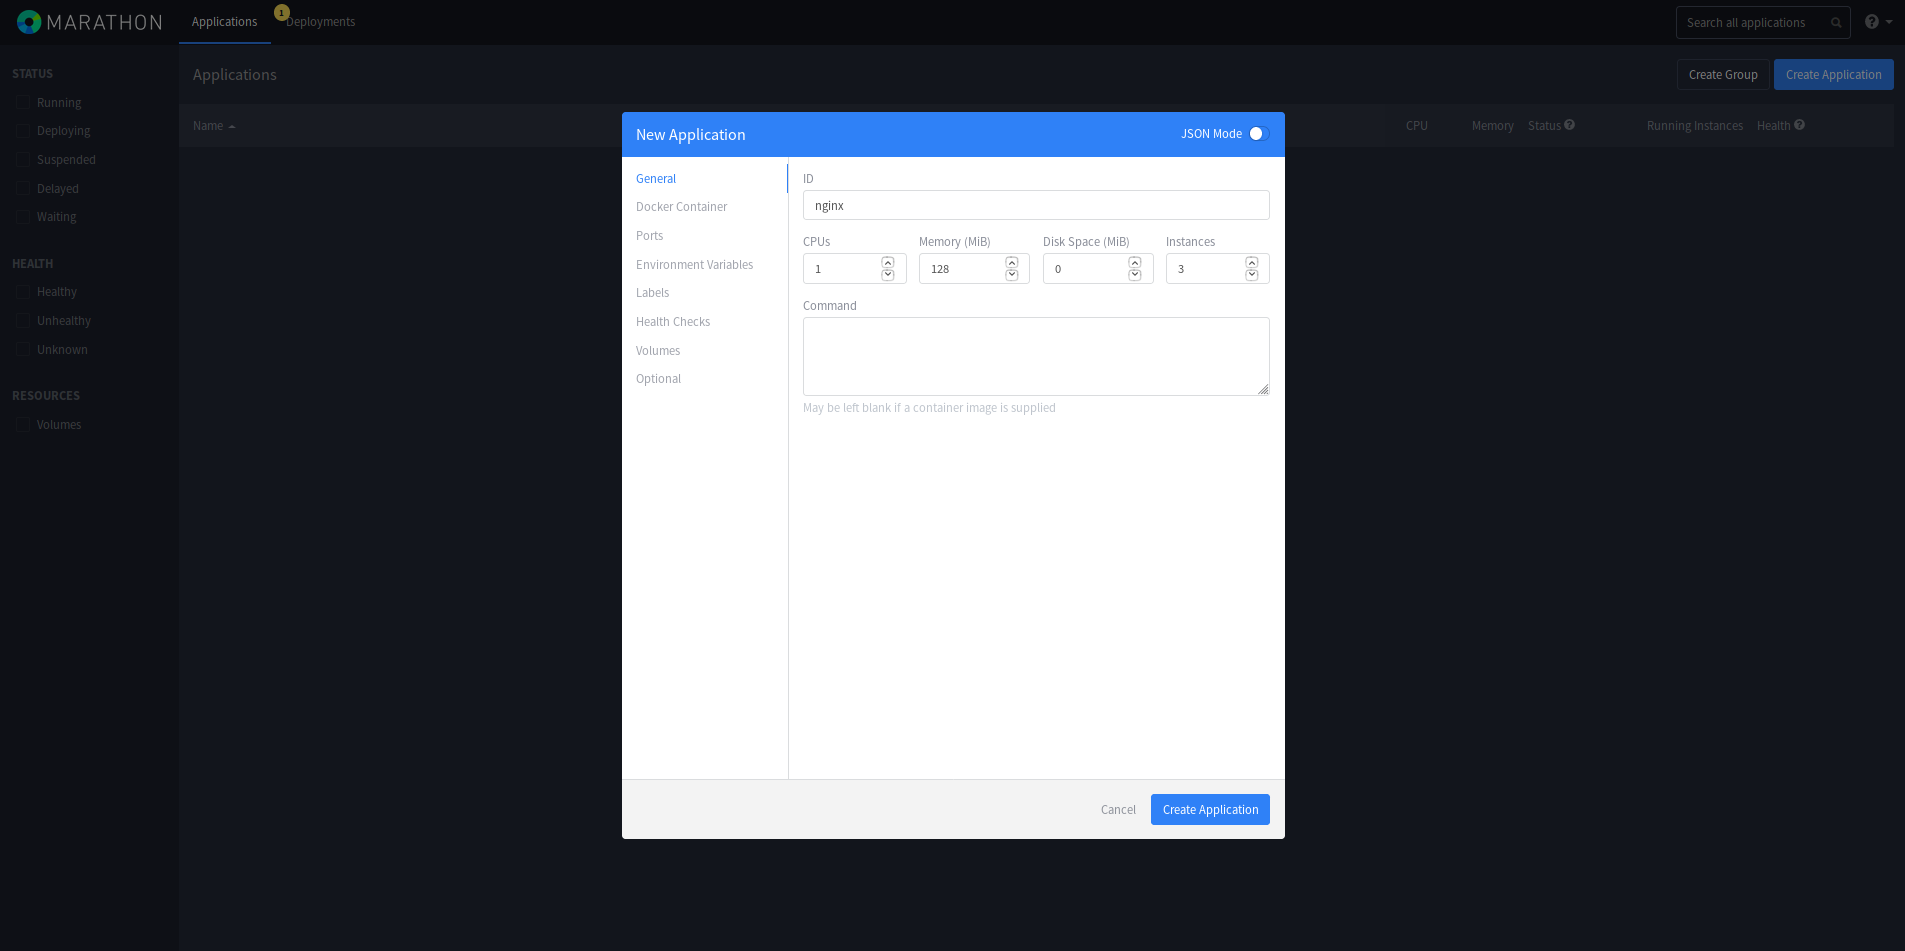Click the page header Create Application button
The width and height of the screenshot is (1905, 951).
(1833, 75)
